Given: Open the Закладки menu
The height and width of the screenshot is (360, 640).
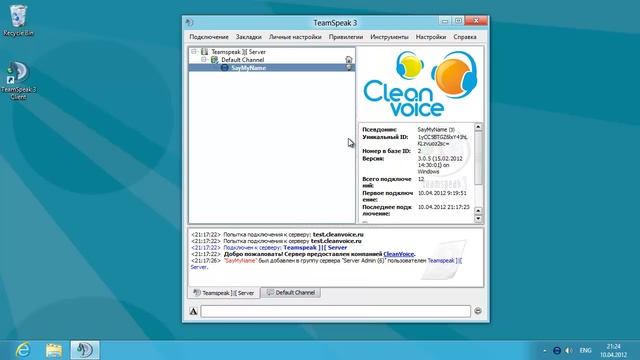Looking at the screenshot, I should click(249, 37).
